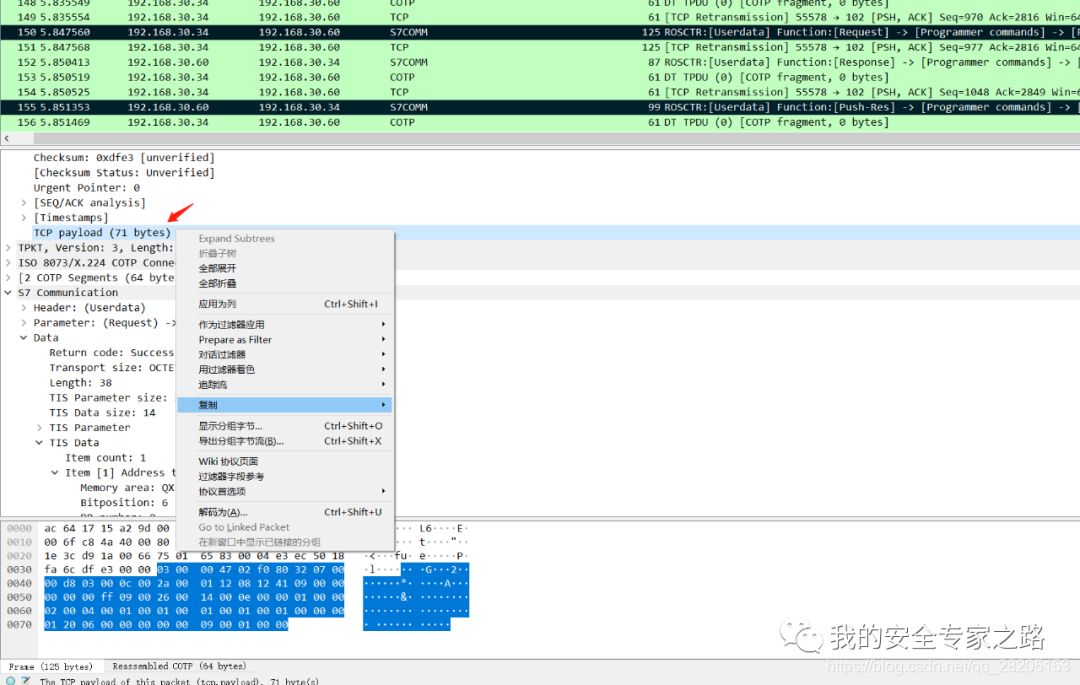The width and height of the screenshot is (1080, 685).
Task: Select 导出分组字节流(B)... menu entry
Action: [x=284, y=441]
